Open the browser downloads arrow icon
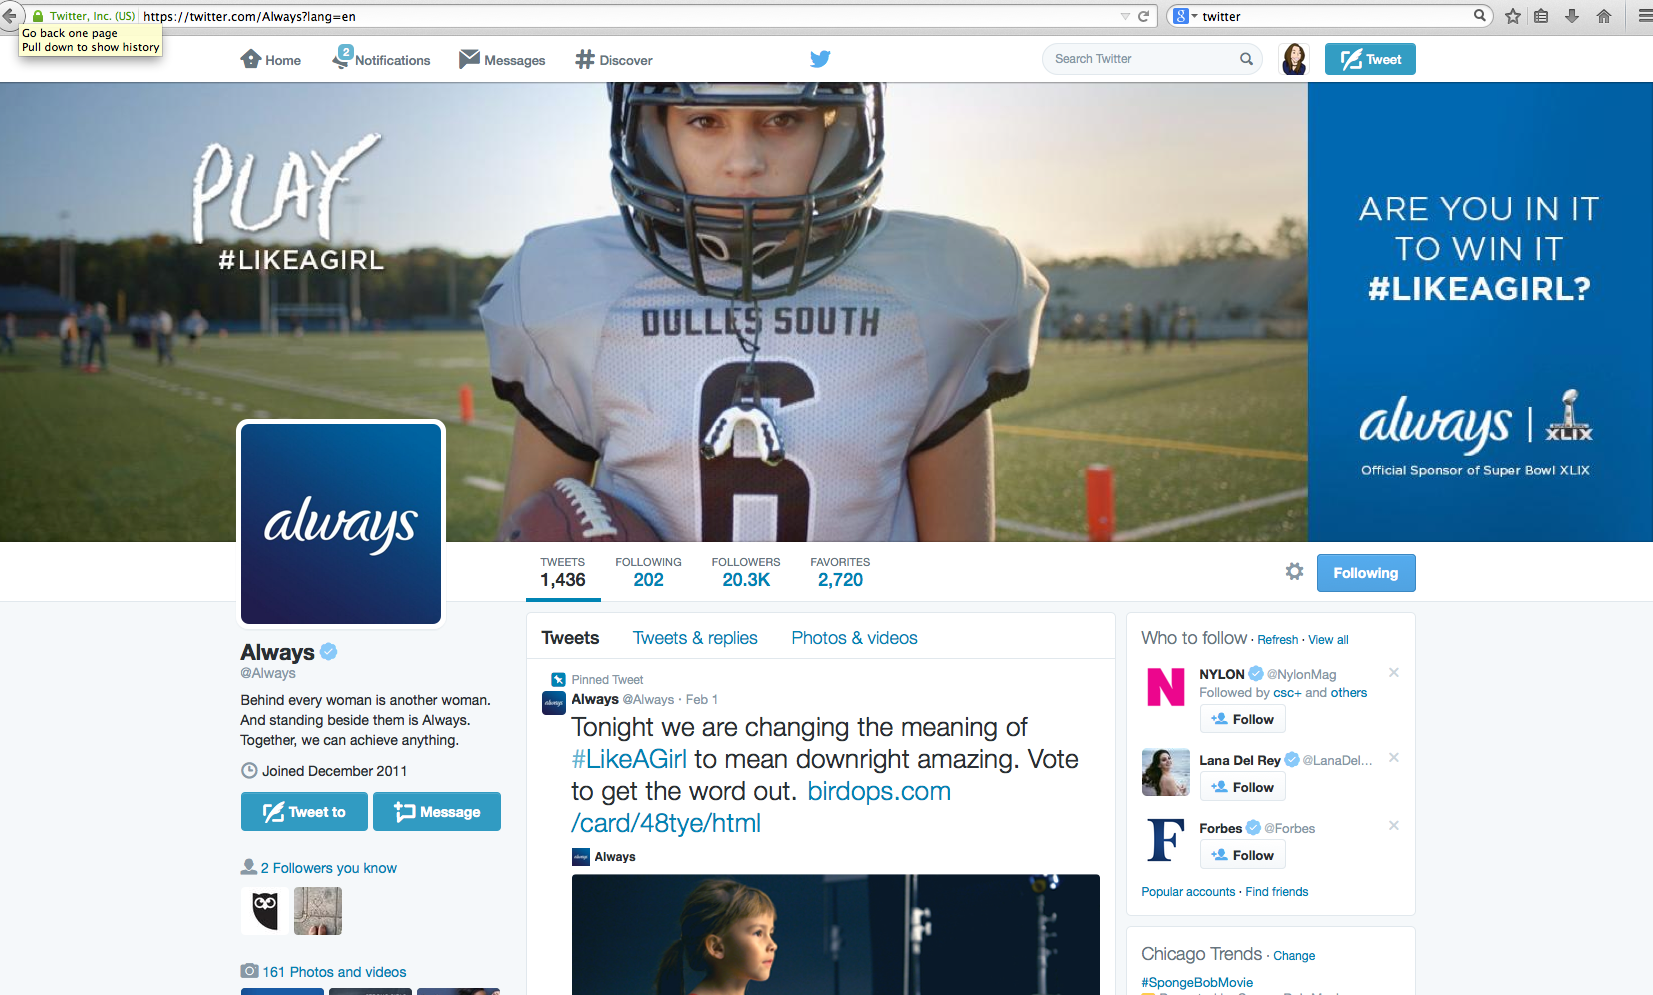 [x=1572, y=16]
